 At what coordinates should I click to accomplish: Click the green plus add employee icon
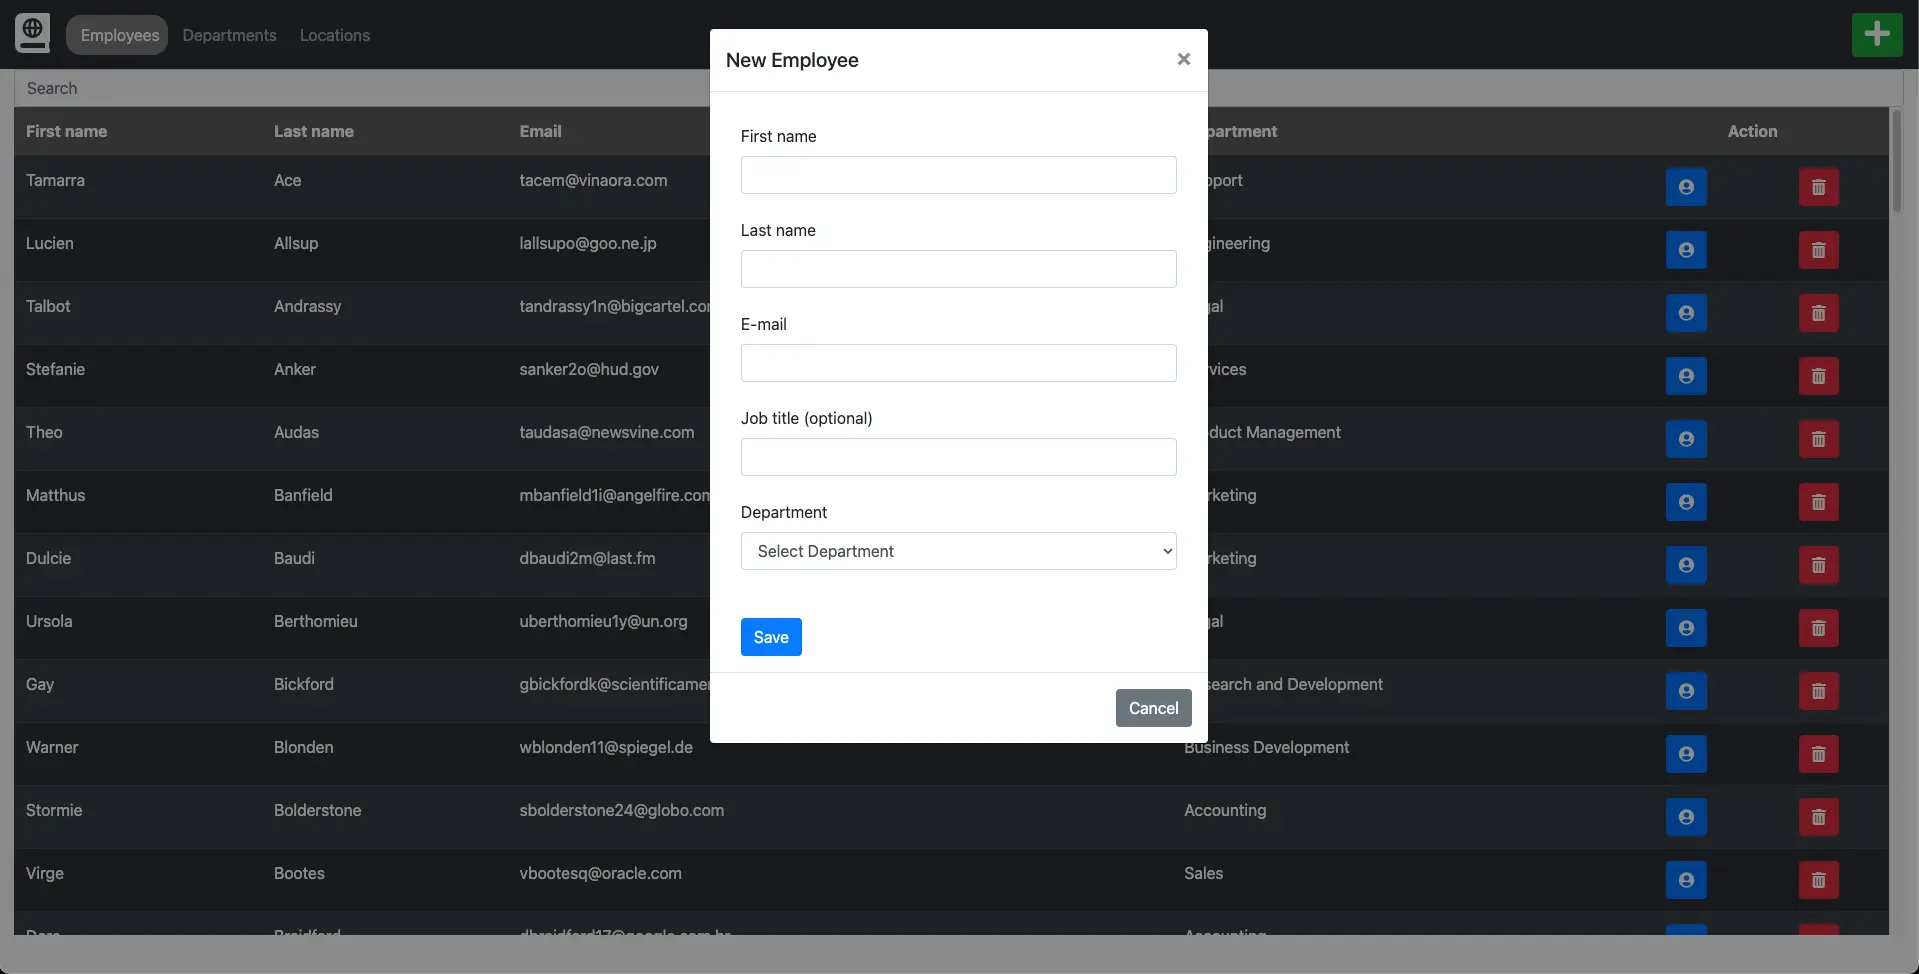tap(1876, 35)
